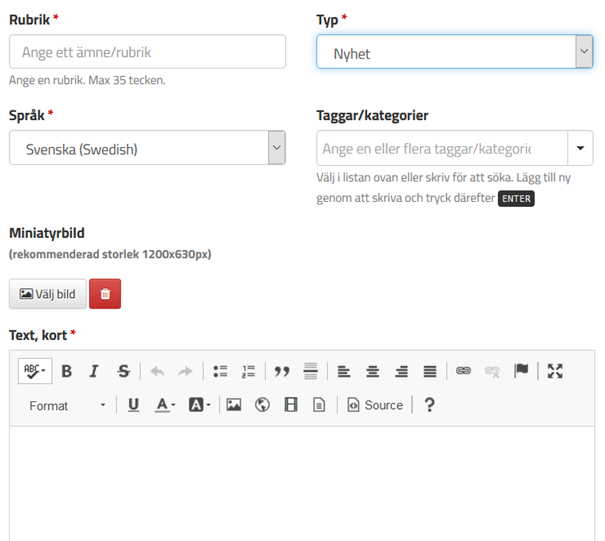Click the red trash delete image button

tap(105, 294)
